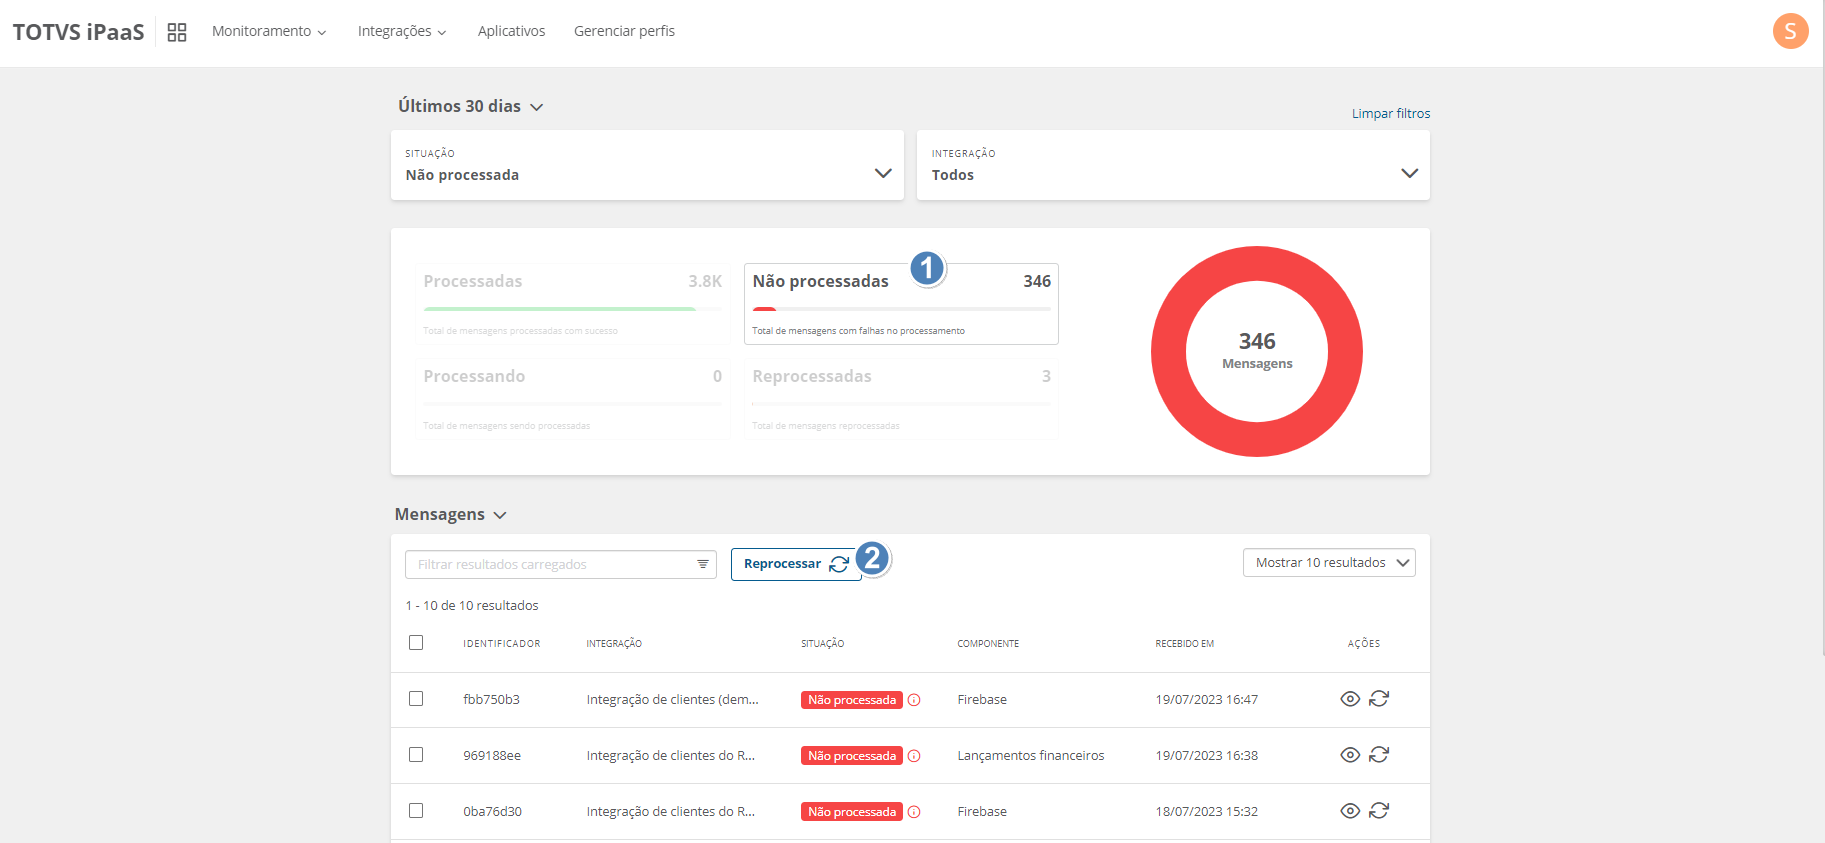Image resolution: width=1825 pixels, height=843 pixels.
Task: Click identifier fbb750b3
Action: click(491, 699)
